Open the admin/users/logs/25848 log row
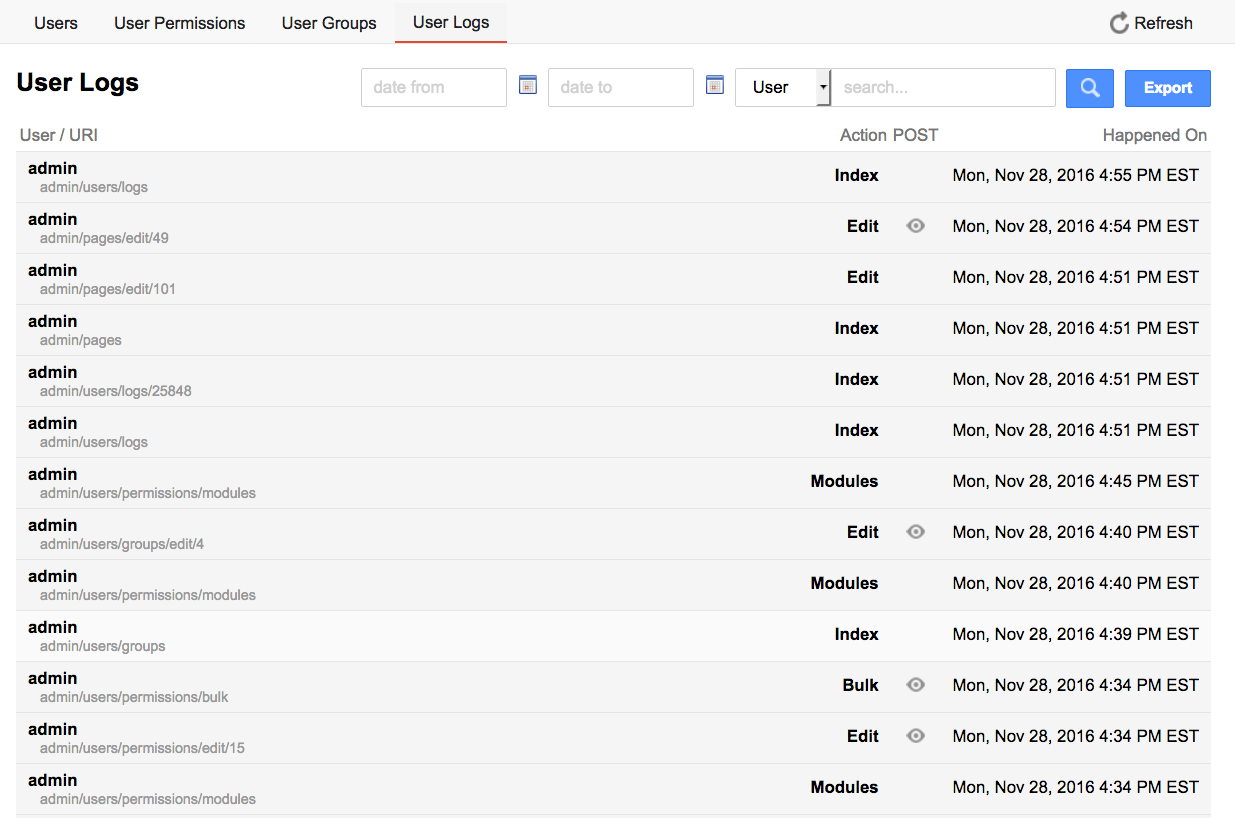This screenshot has width=1235, height=818. (115, 391)
